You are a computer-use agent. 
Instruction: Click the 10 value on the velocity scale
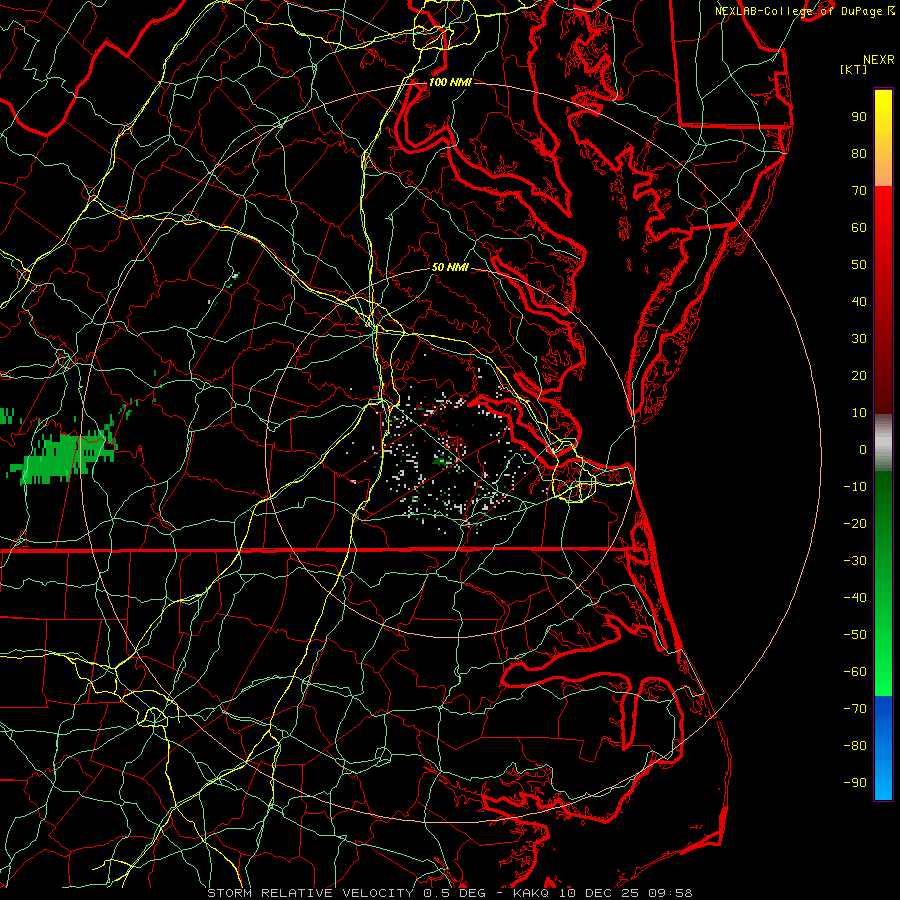pyautogui.click(x=859, y=413)
